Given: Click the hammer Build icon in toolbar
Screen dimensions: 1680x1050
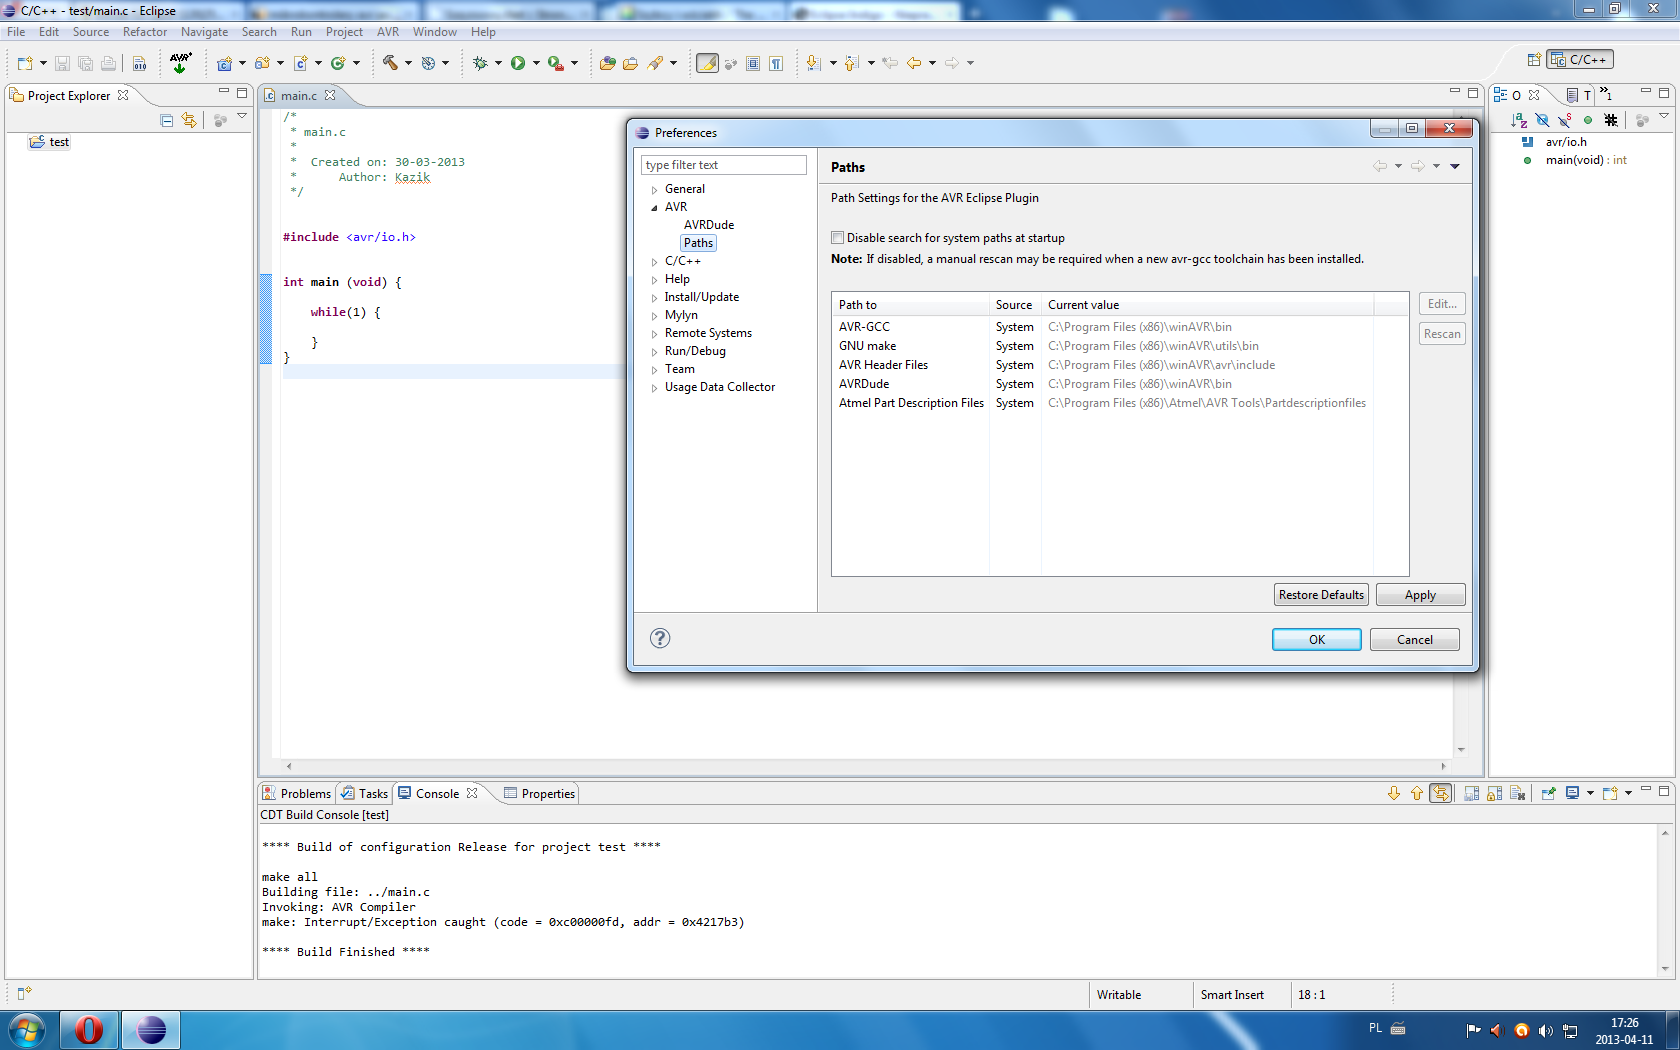Looking at the screenshot, I should point(390,63).
